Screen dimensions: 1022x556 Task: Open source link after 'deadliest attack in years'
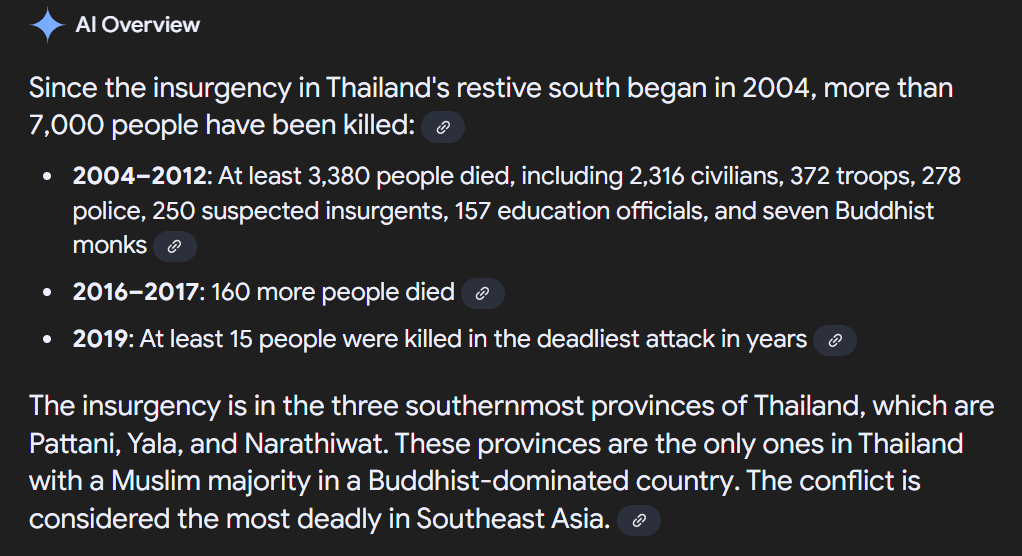coord(835,340)
